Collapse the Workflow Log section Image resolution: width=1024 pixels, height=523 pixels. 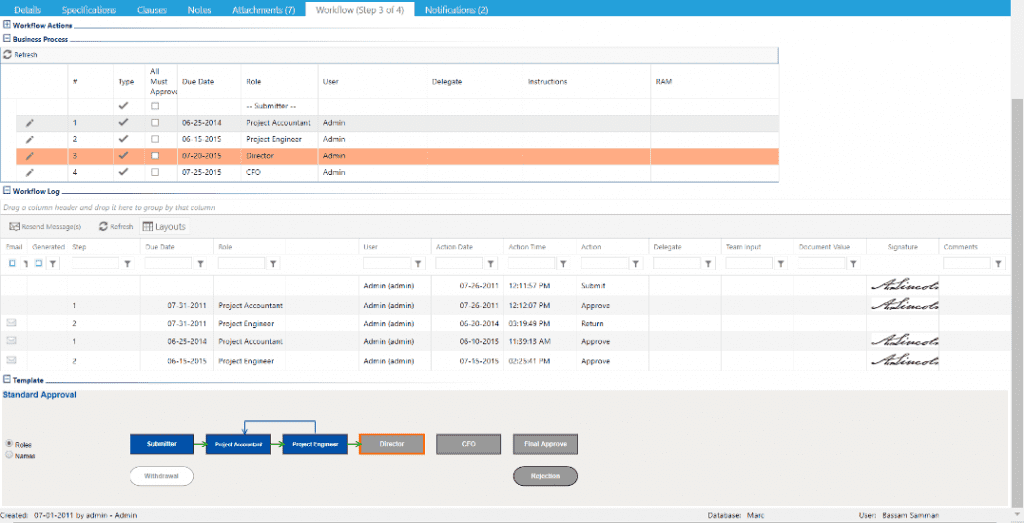[x=7, y=191]
